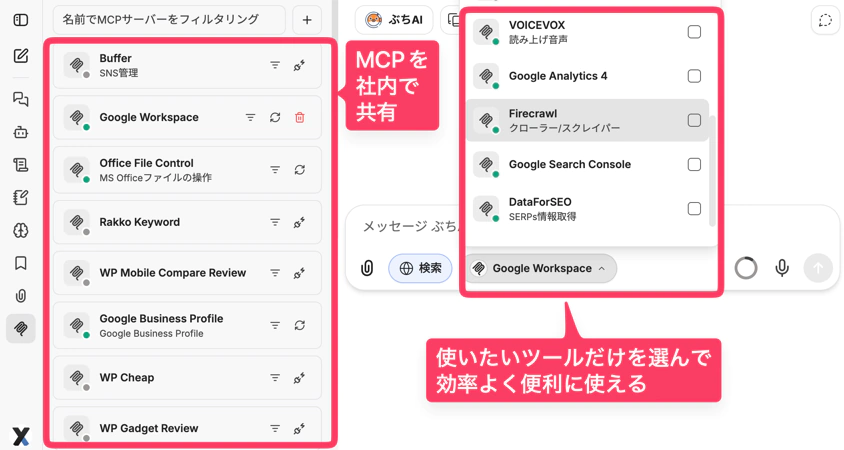
Task: Open filter settings for Office File Control
Action: tap(275, 170)
